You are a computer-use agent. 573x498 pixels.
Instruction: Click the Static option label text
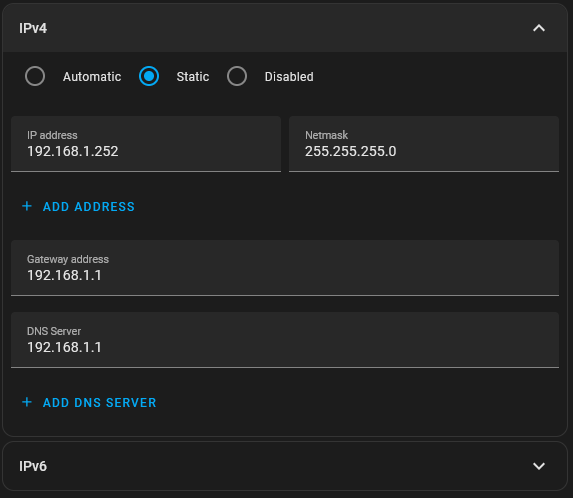(193, 77)
